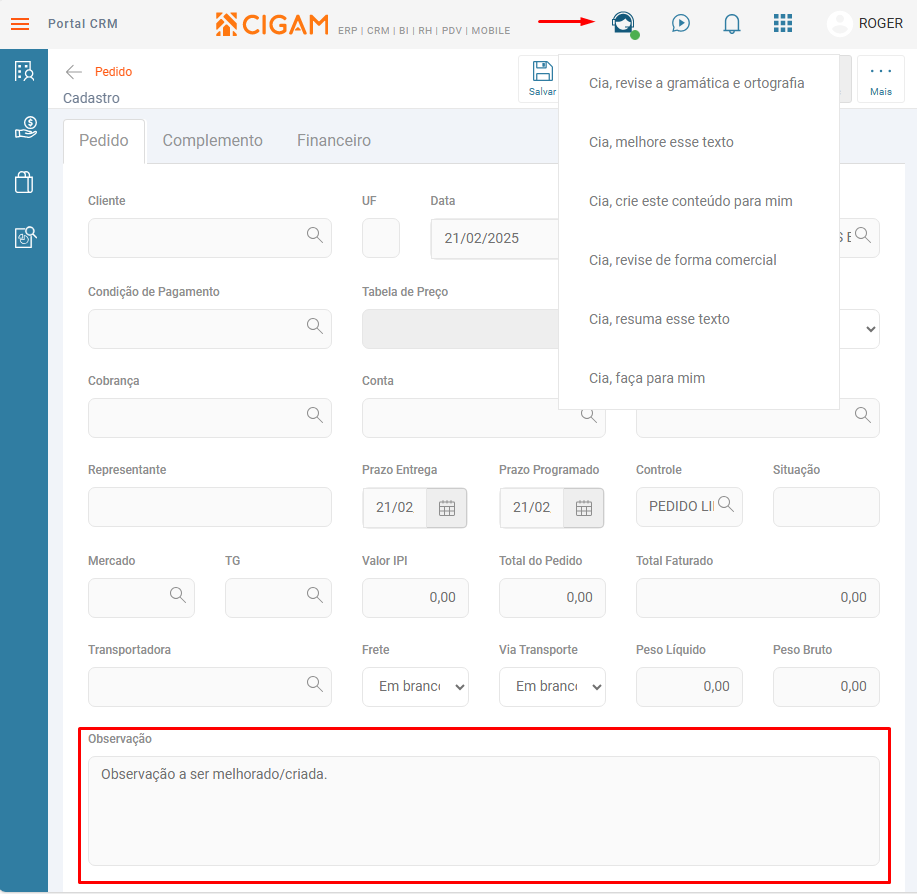The width and height of the screenshot is (917, 894).
Task: Search in the Controle field magnifier
Action: click(726, 504)
